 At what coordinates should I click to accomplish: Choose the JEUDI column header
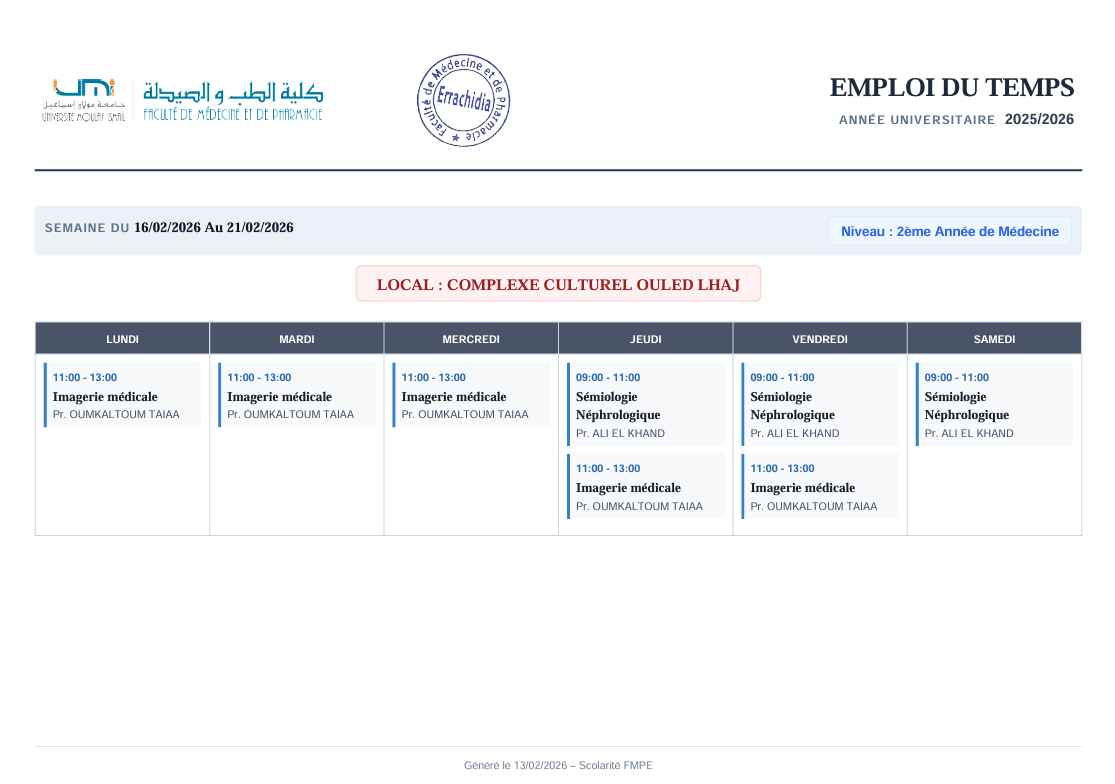click(x=645, y=339)
